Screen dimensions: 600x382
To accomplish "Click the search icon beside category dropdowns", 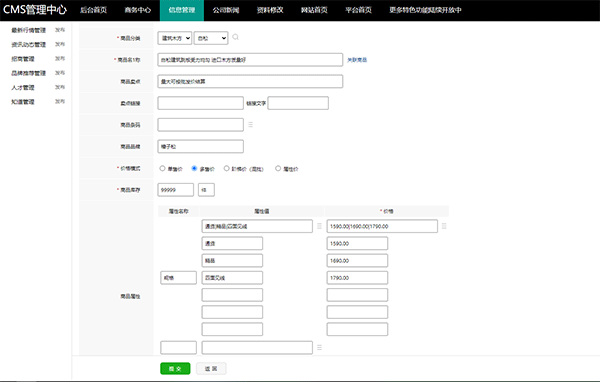I will pyautogui.click(x=235, y=37).
